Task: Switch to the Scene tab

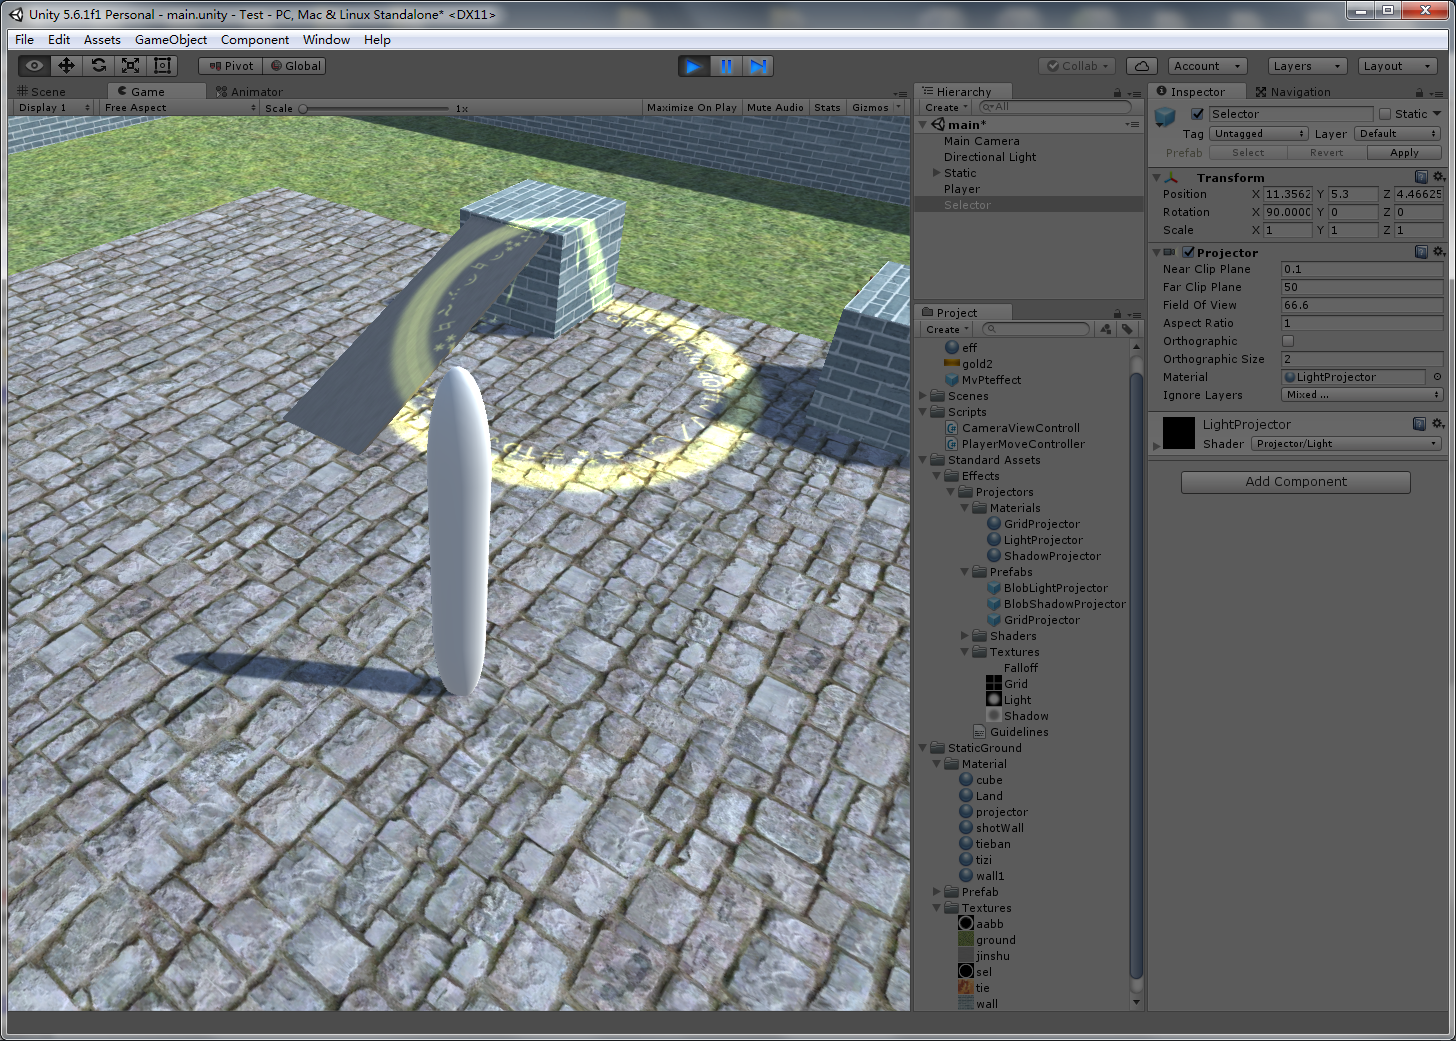Action: click(42, 92)
